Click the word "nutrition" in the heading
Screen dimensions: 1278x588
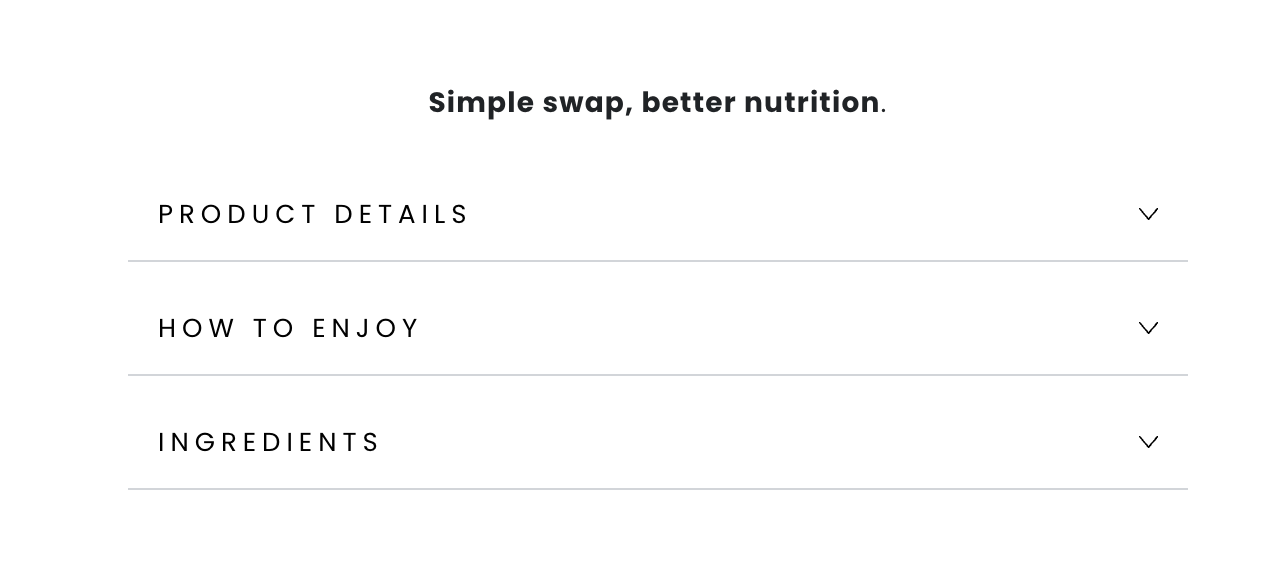[811, 102]
